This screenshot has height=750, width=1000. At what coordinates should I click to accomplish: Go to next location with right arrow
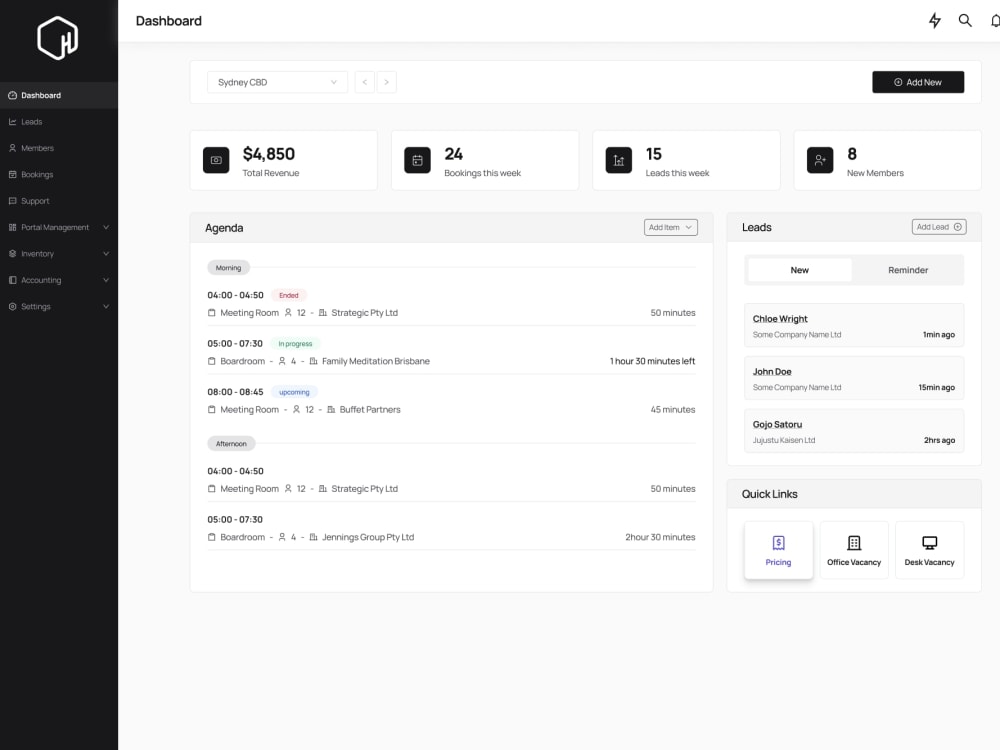point(386,82)
